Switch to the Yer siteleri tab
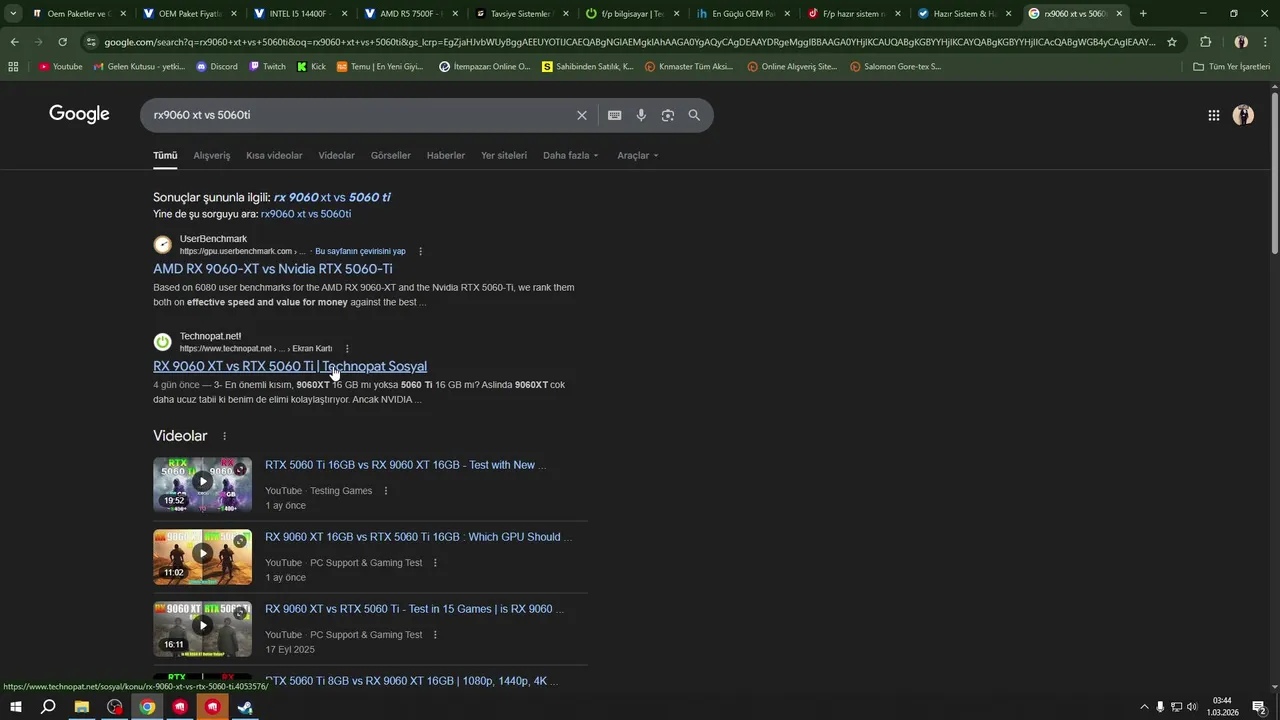The height and width of the screenshot is (720, 1280). coord(504,155)
